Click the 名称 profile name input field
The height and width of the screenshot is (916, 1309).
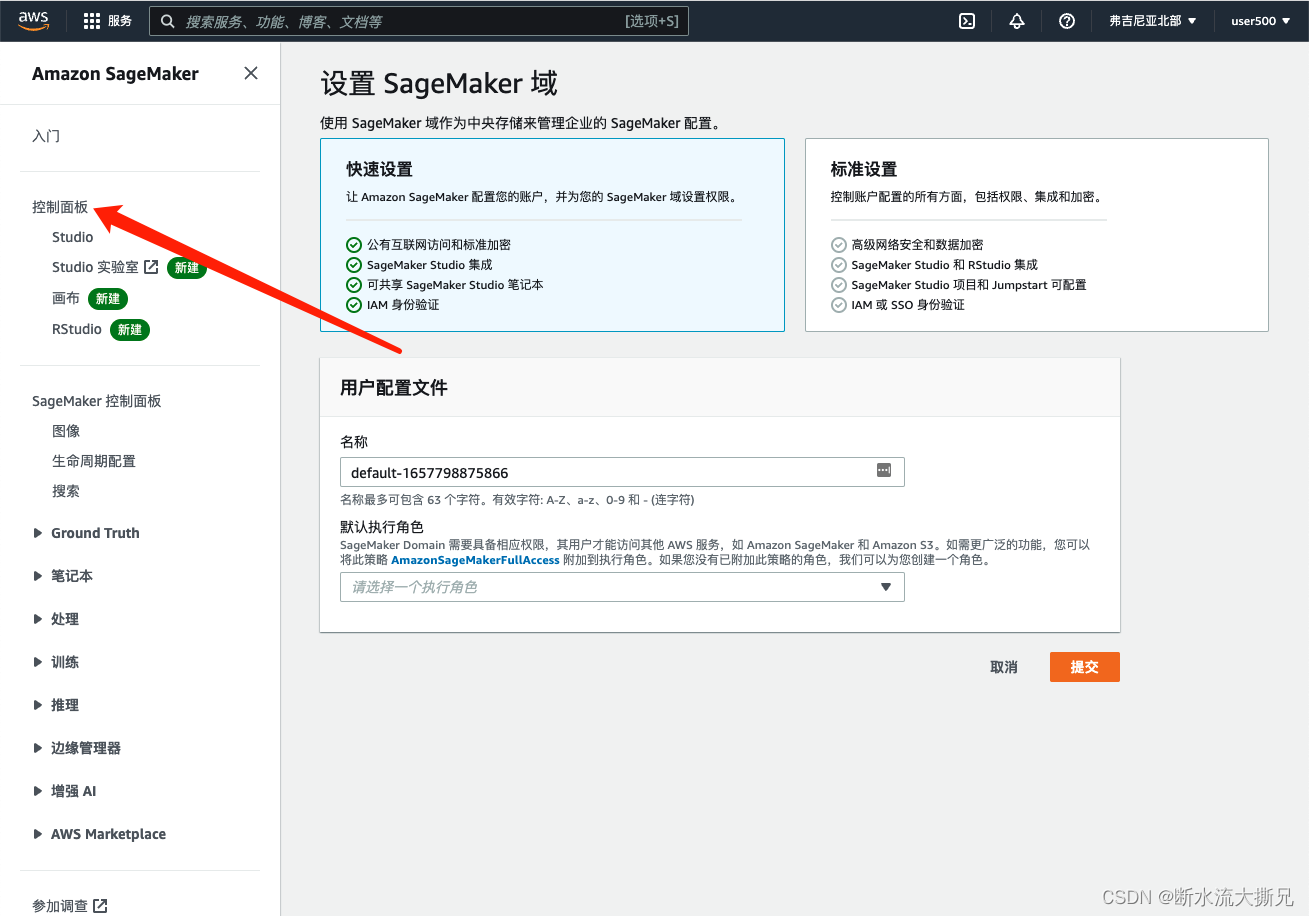point(622,472)
